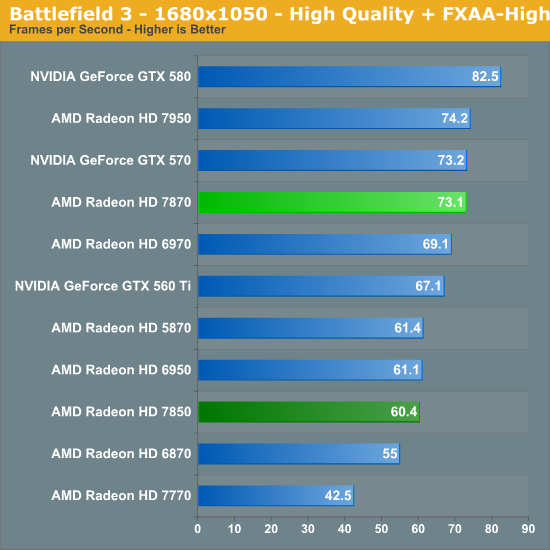Viewport: 550px width, 550px height.
Task: Click the chart title 'Battlefield 3 - 1680x1050'
Action: (139, 14)
